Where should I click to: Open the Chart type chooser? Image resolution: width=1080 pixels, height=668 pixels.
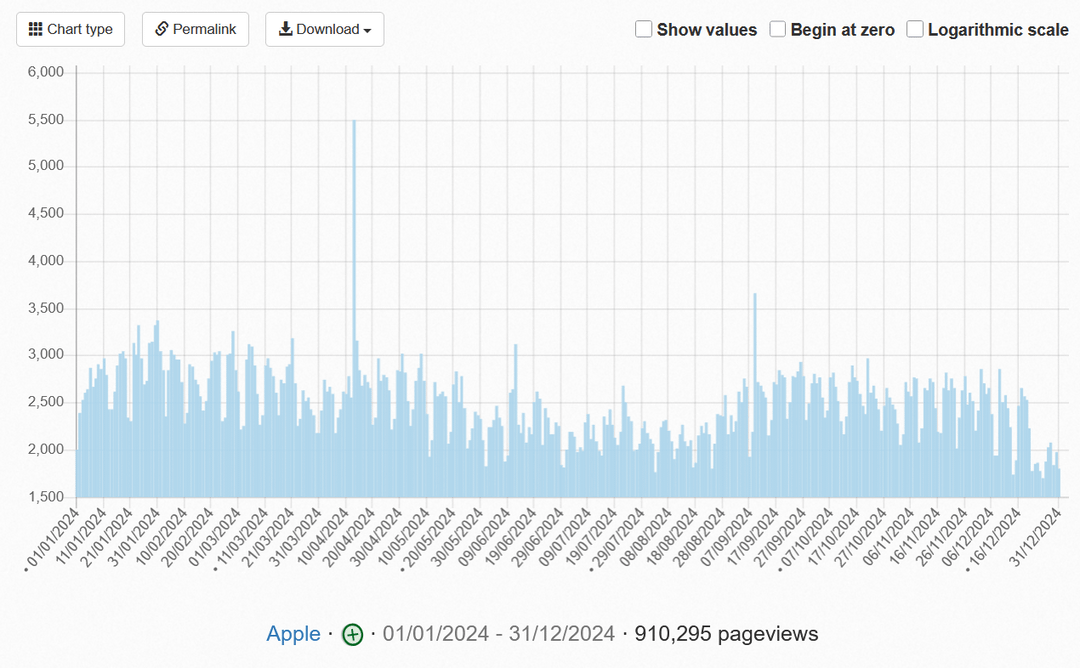[x=70, y=30]
